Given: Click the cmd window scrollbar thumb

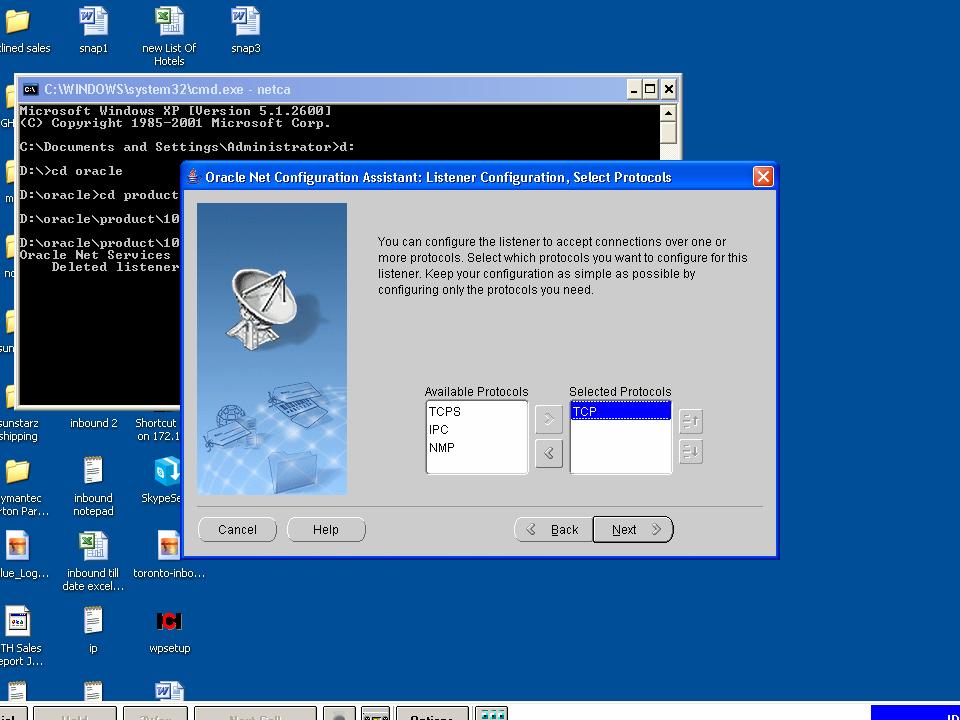Looking at the screenshot, I should [669, 133].
